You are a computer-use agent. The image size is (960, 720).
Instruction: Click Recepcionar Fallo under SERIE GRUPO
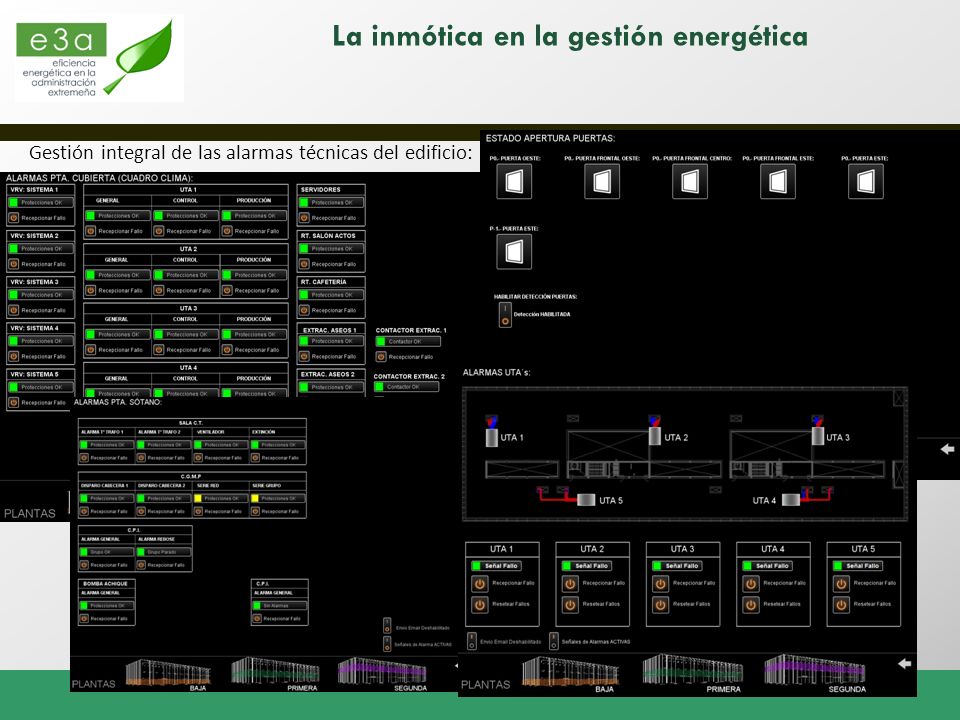point(255,511)
